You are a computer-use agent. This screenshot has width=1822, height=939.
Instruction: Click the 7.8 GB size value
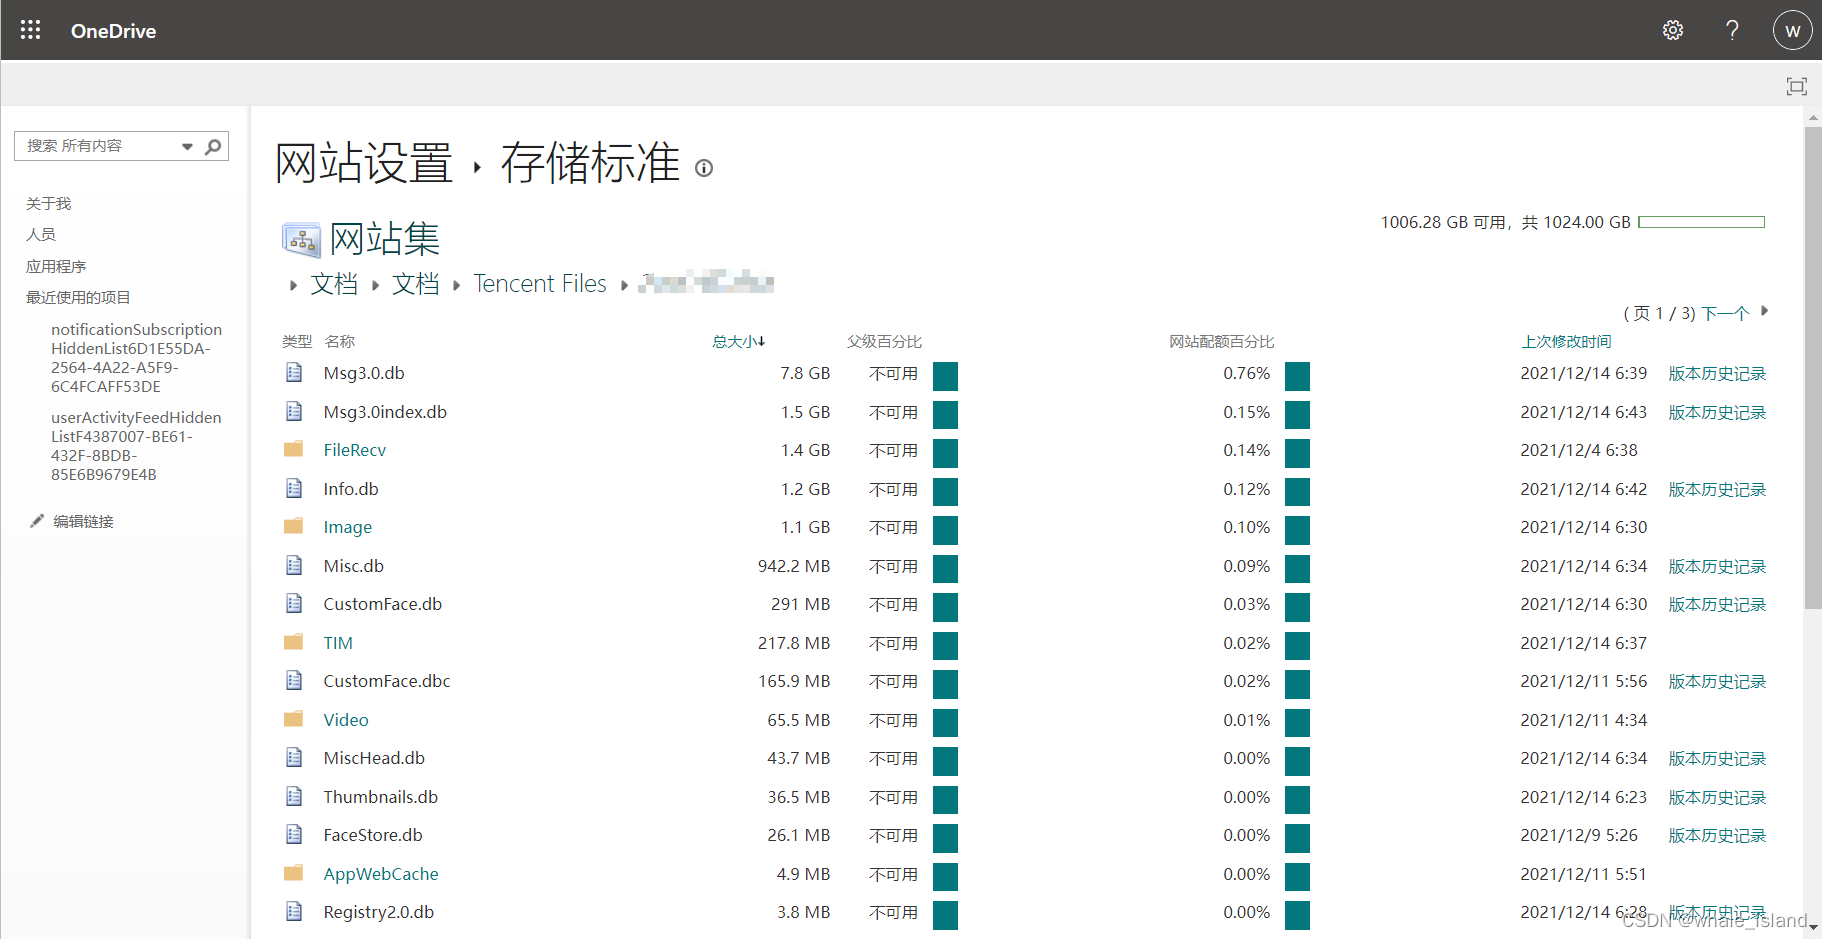pyautogui.click(x=805, y=373)
